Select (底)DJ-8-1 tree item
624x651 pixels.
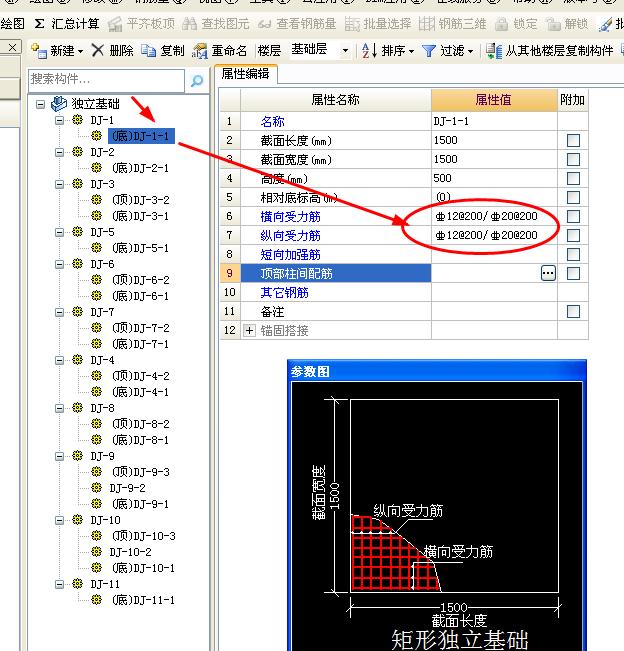pos(140,439)
